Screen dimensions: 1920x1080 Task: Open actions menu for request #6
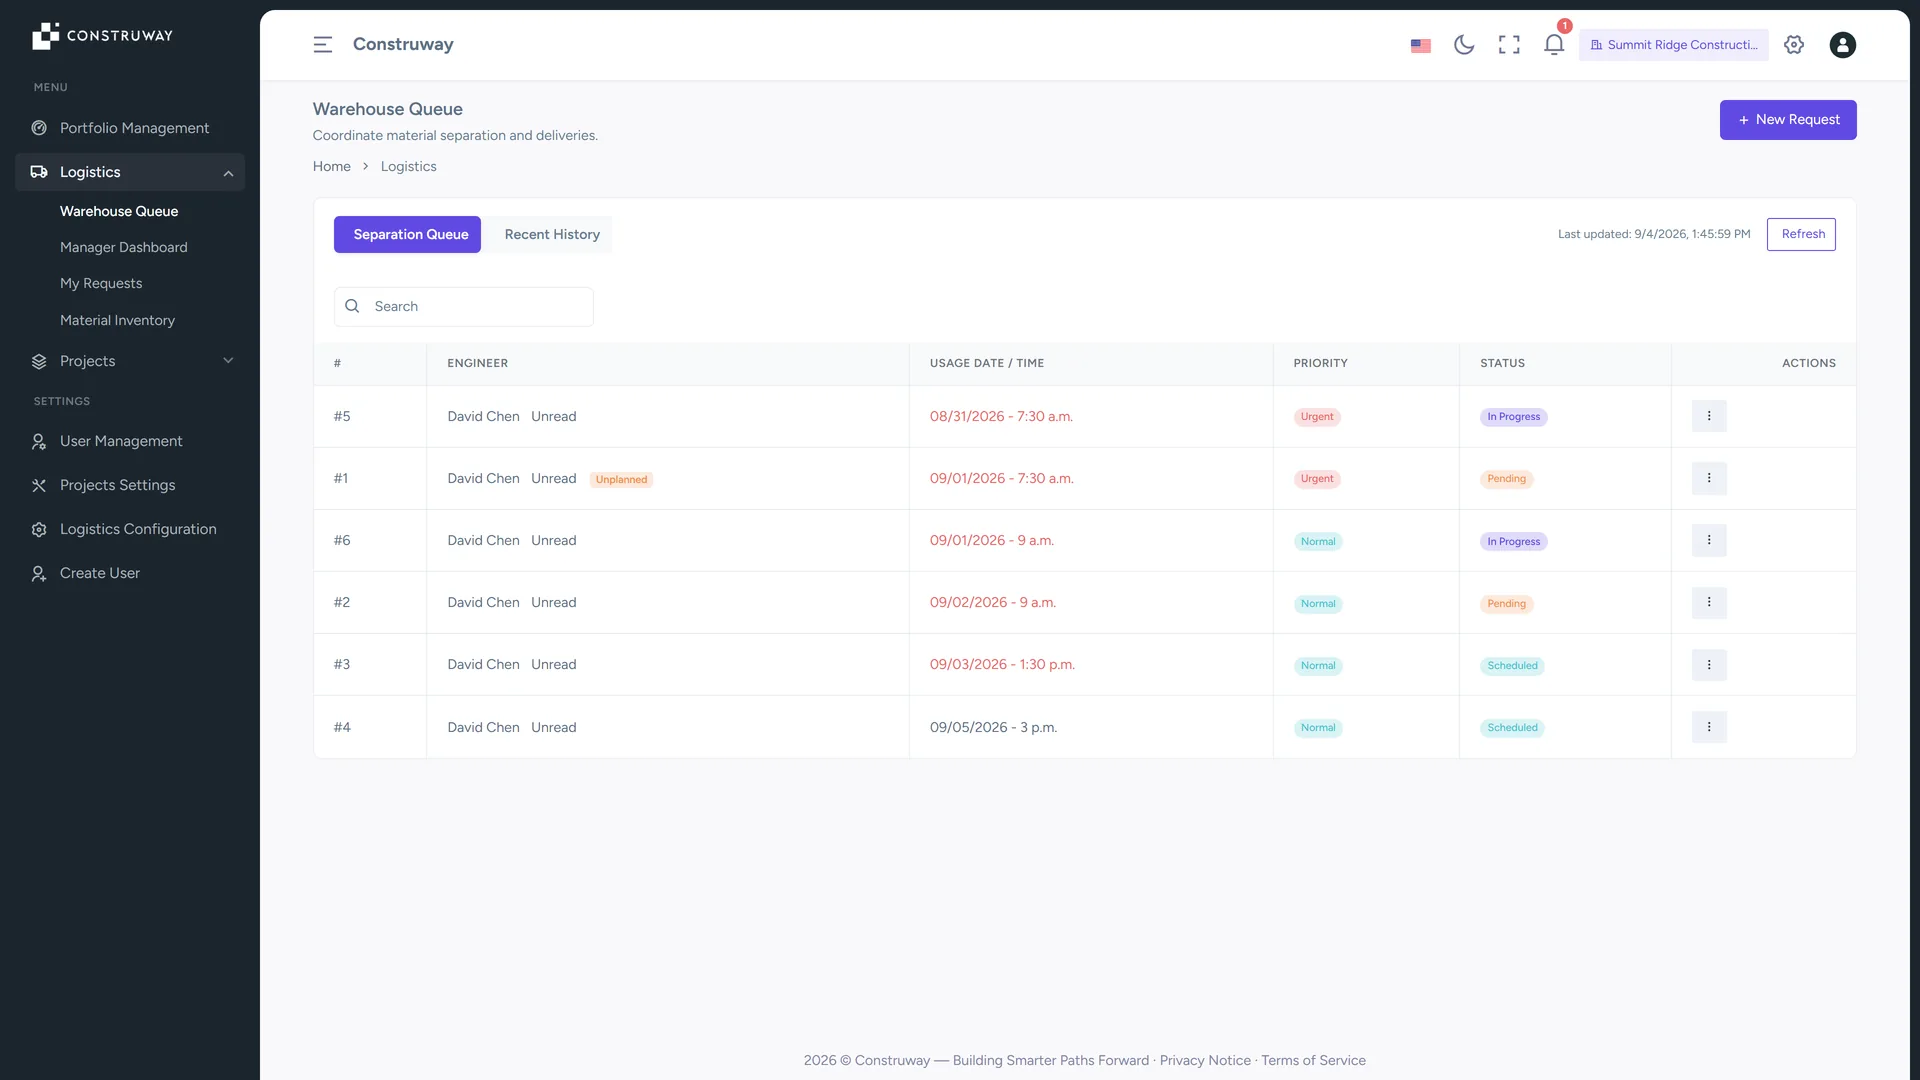pyautogui.click(x=1709, y=541)
